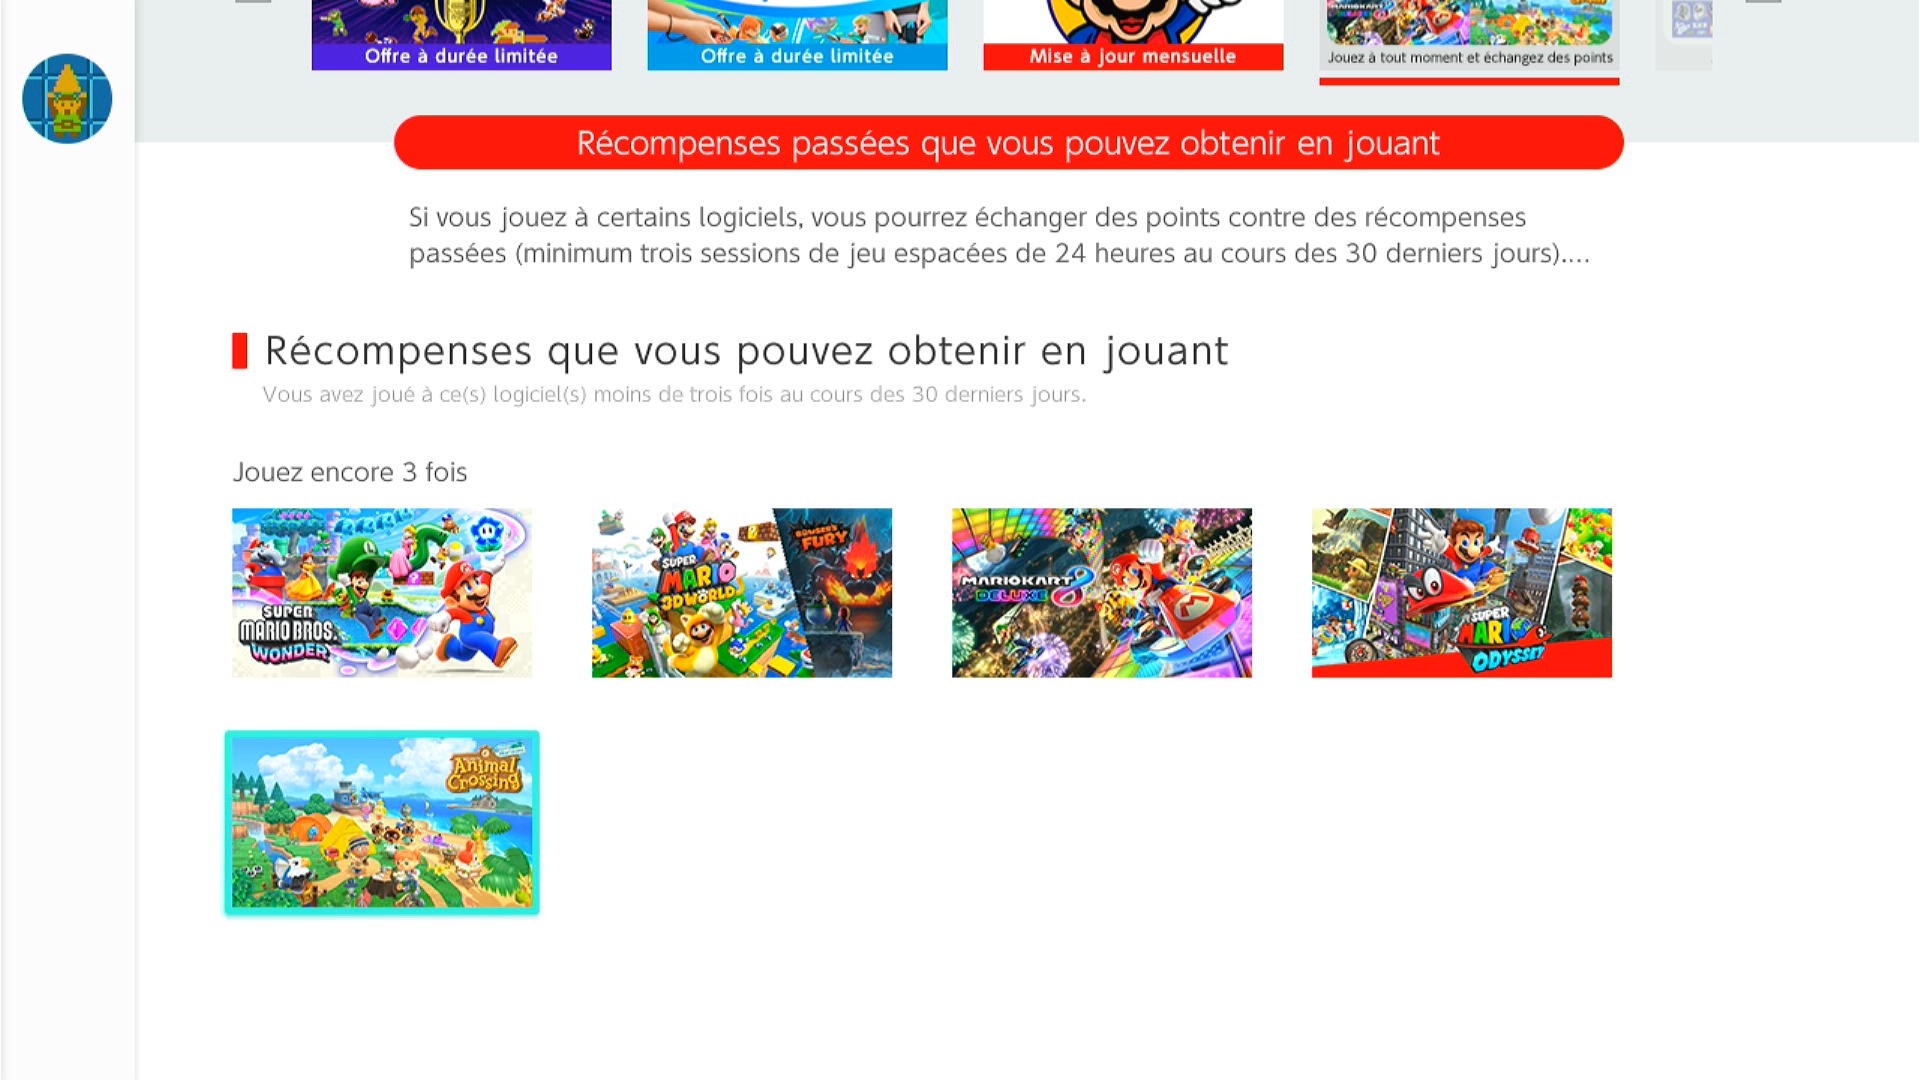This screenshot has height=1080, width=1920.
Task: Open the Mario Kart 8 Deluxe tile
Action: click(x=1102, y=593)
